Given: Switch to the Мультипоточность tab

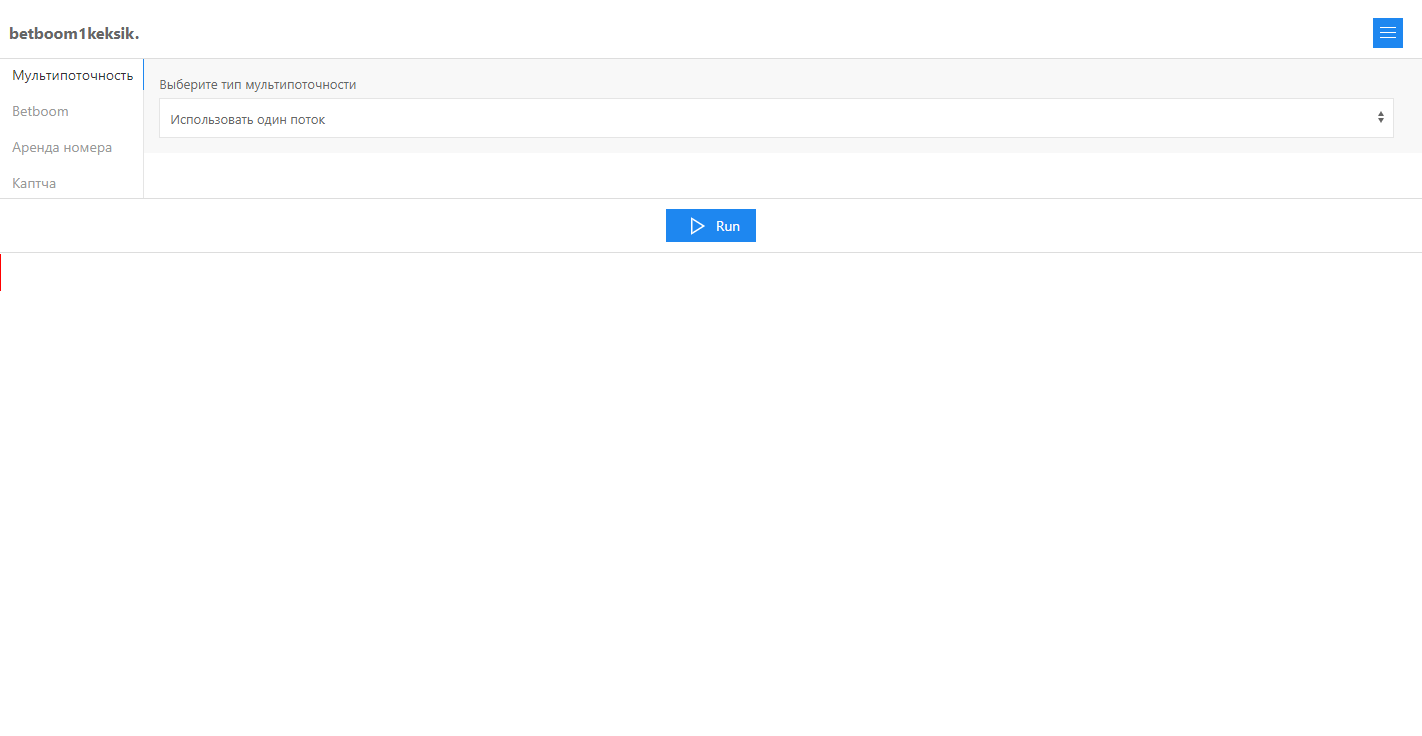Looking at the screenshot, I should [x=72, y=75].
